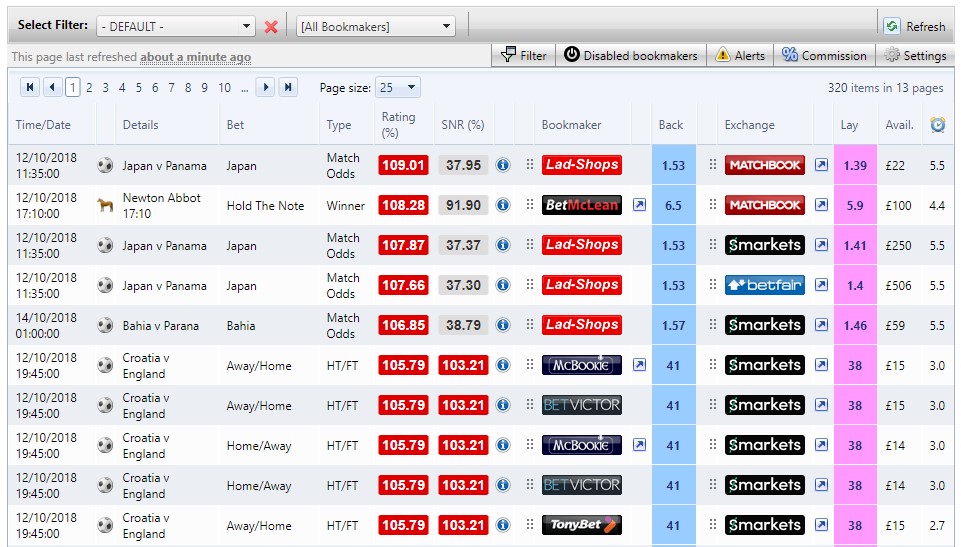The width and height of the screenshot is (961, 547).
Task: Open the Settings panel
Action: point(916,56)
